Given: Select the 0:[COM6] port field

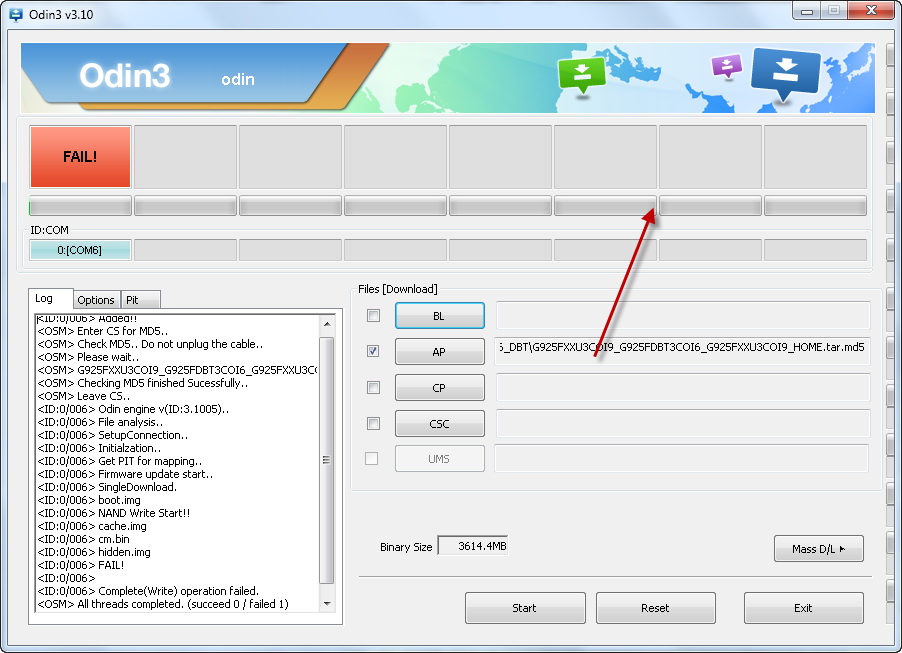Looking at the screenshot, I should tap(80, 250).
